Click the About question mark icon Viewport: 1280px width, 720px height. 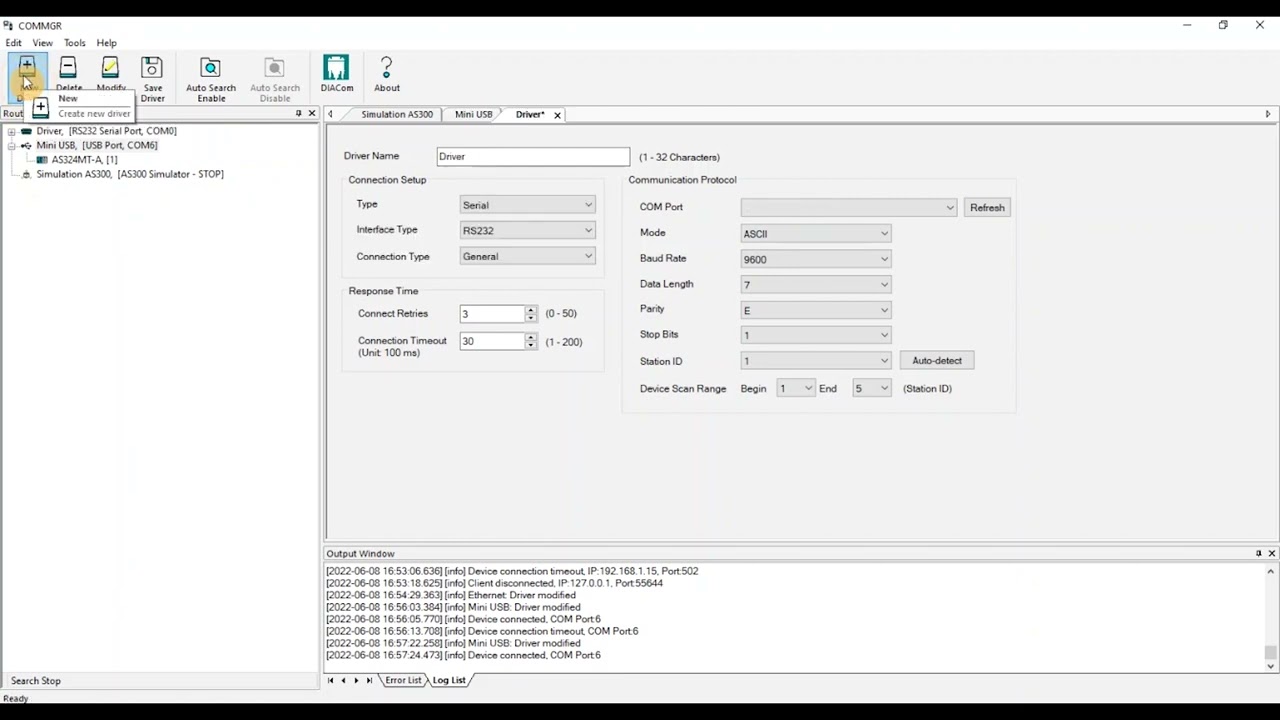387,67
